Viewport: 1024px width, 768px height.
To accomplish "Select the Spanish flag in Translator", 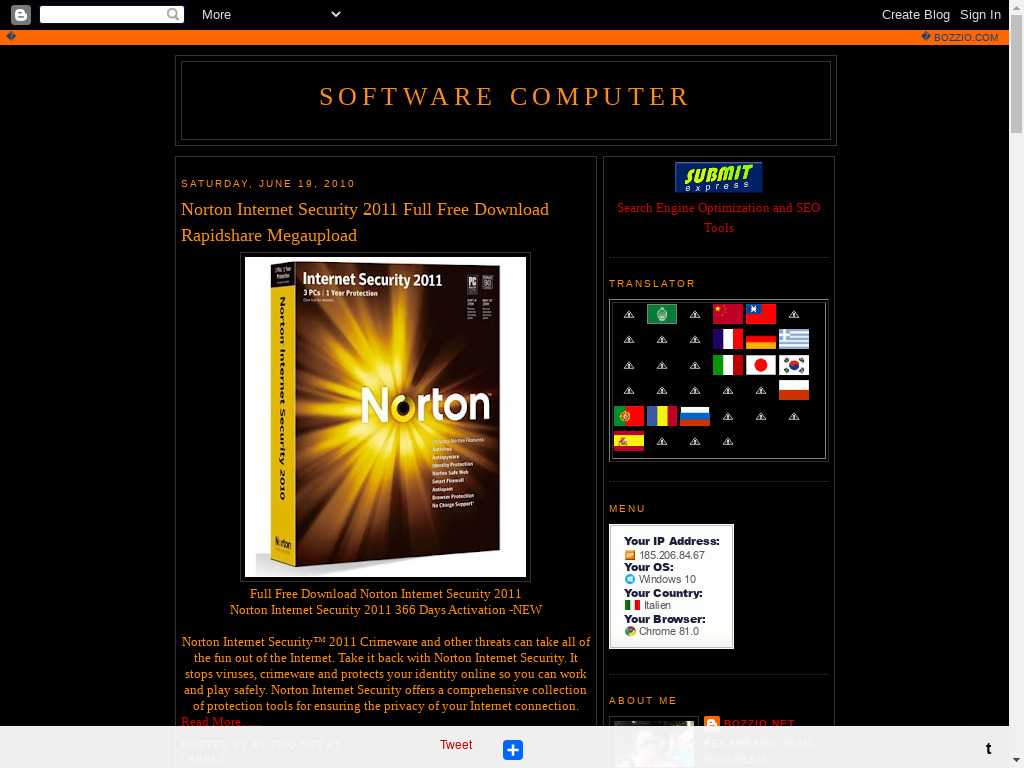I will 629,441.
